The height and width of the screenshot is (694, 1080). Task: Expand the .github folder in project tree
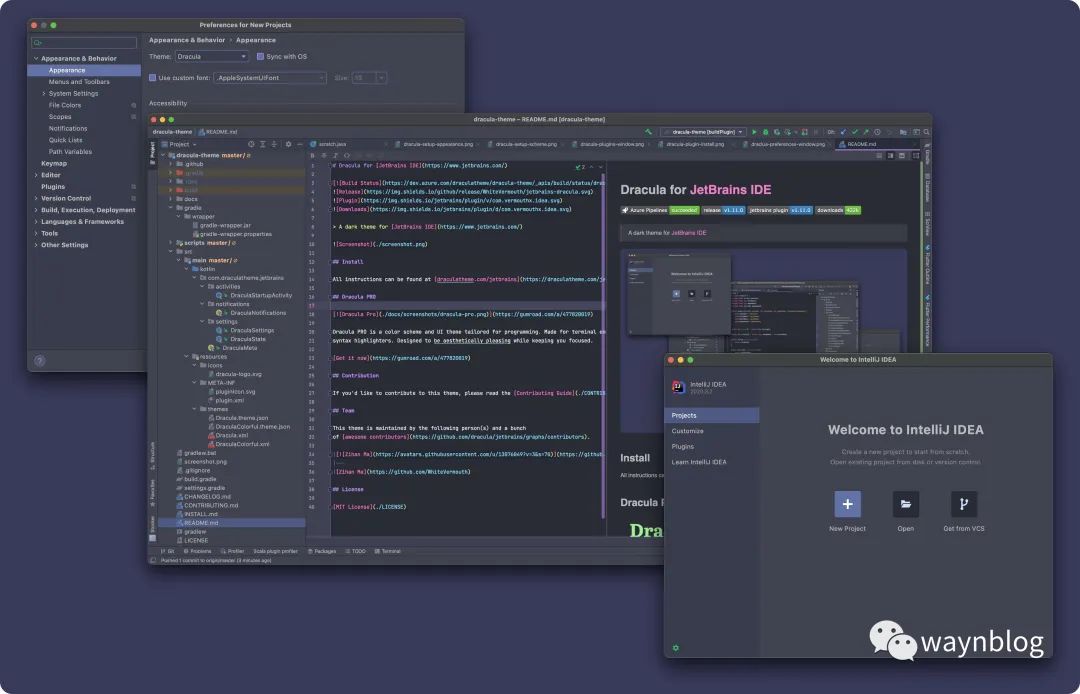(171, 165)
